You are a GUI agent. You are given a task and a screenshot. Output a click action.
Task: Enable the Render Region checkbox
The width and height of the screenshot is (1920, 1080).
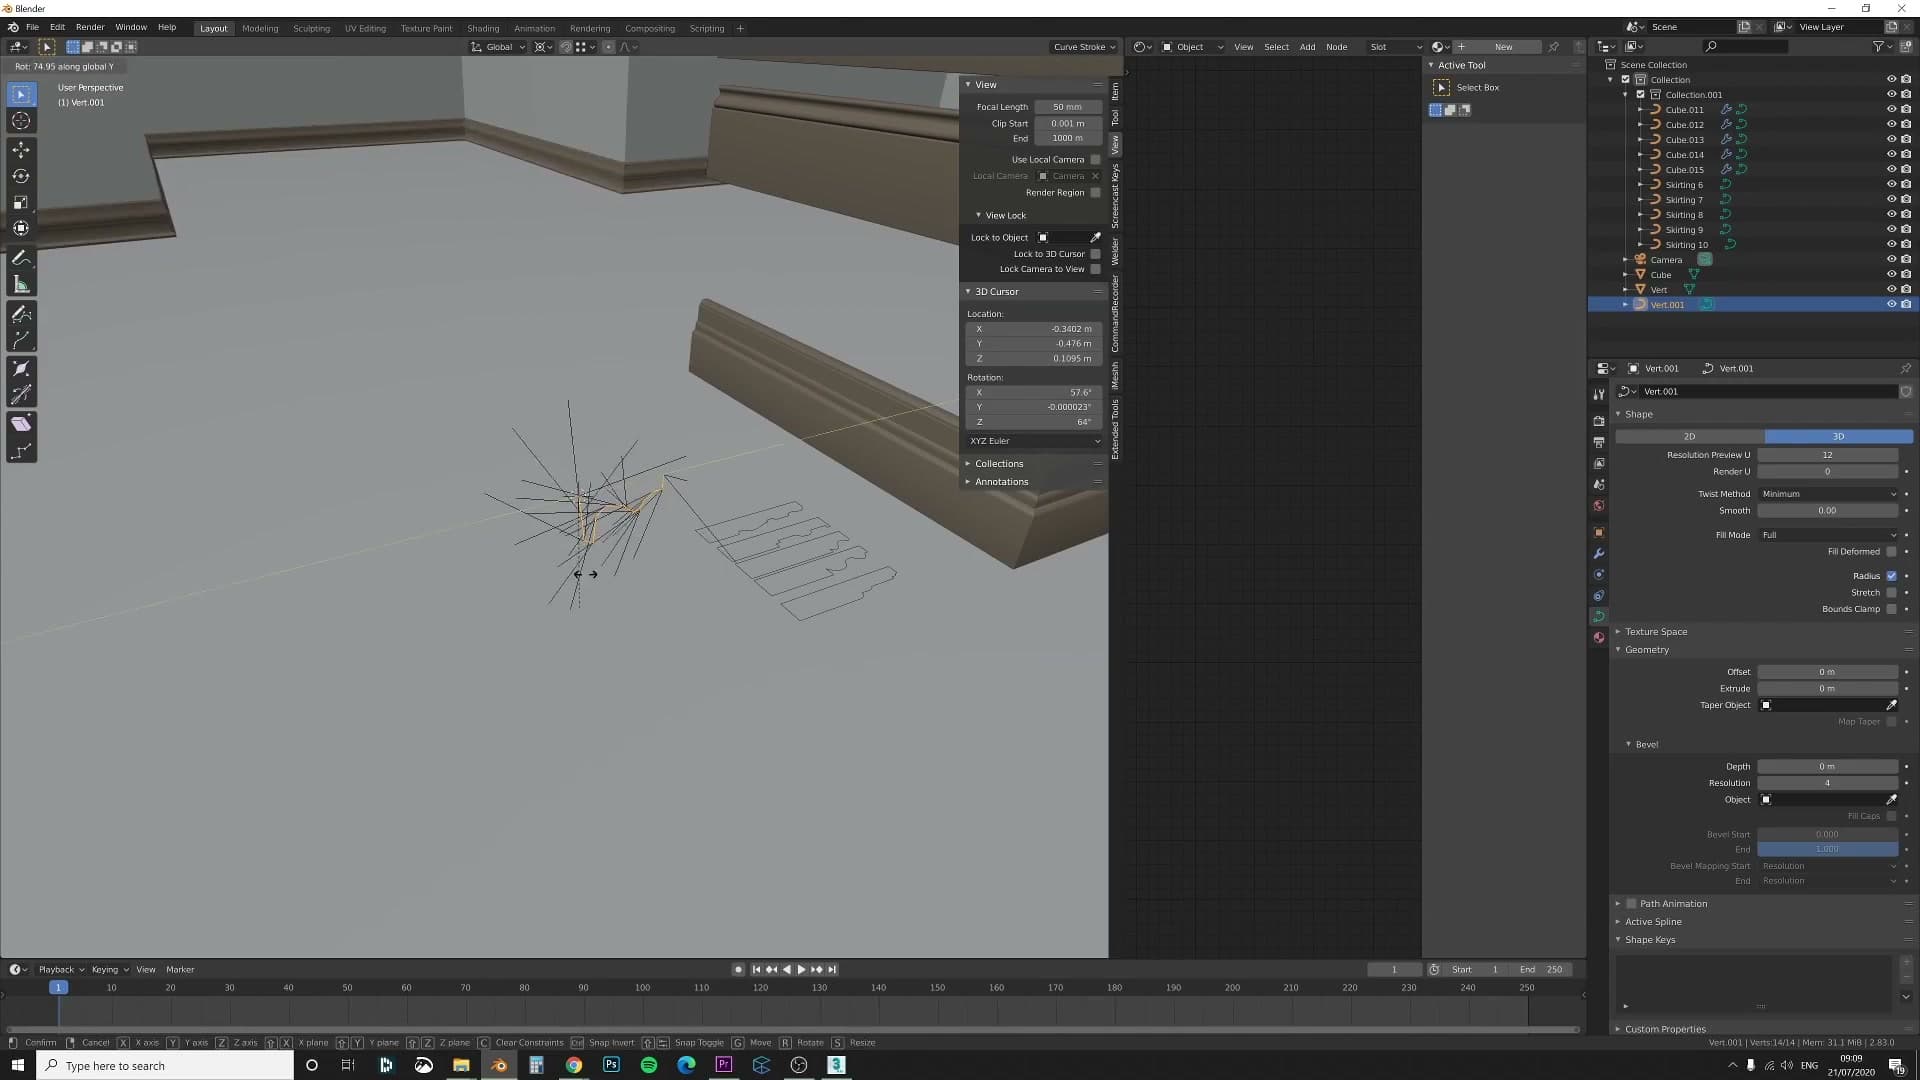point(1095,193)
